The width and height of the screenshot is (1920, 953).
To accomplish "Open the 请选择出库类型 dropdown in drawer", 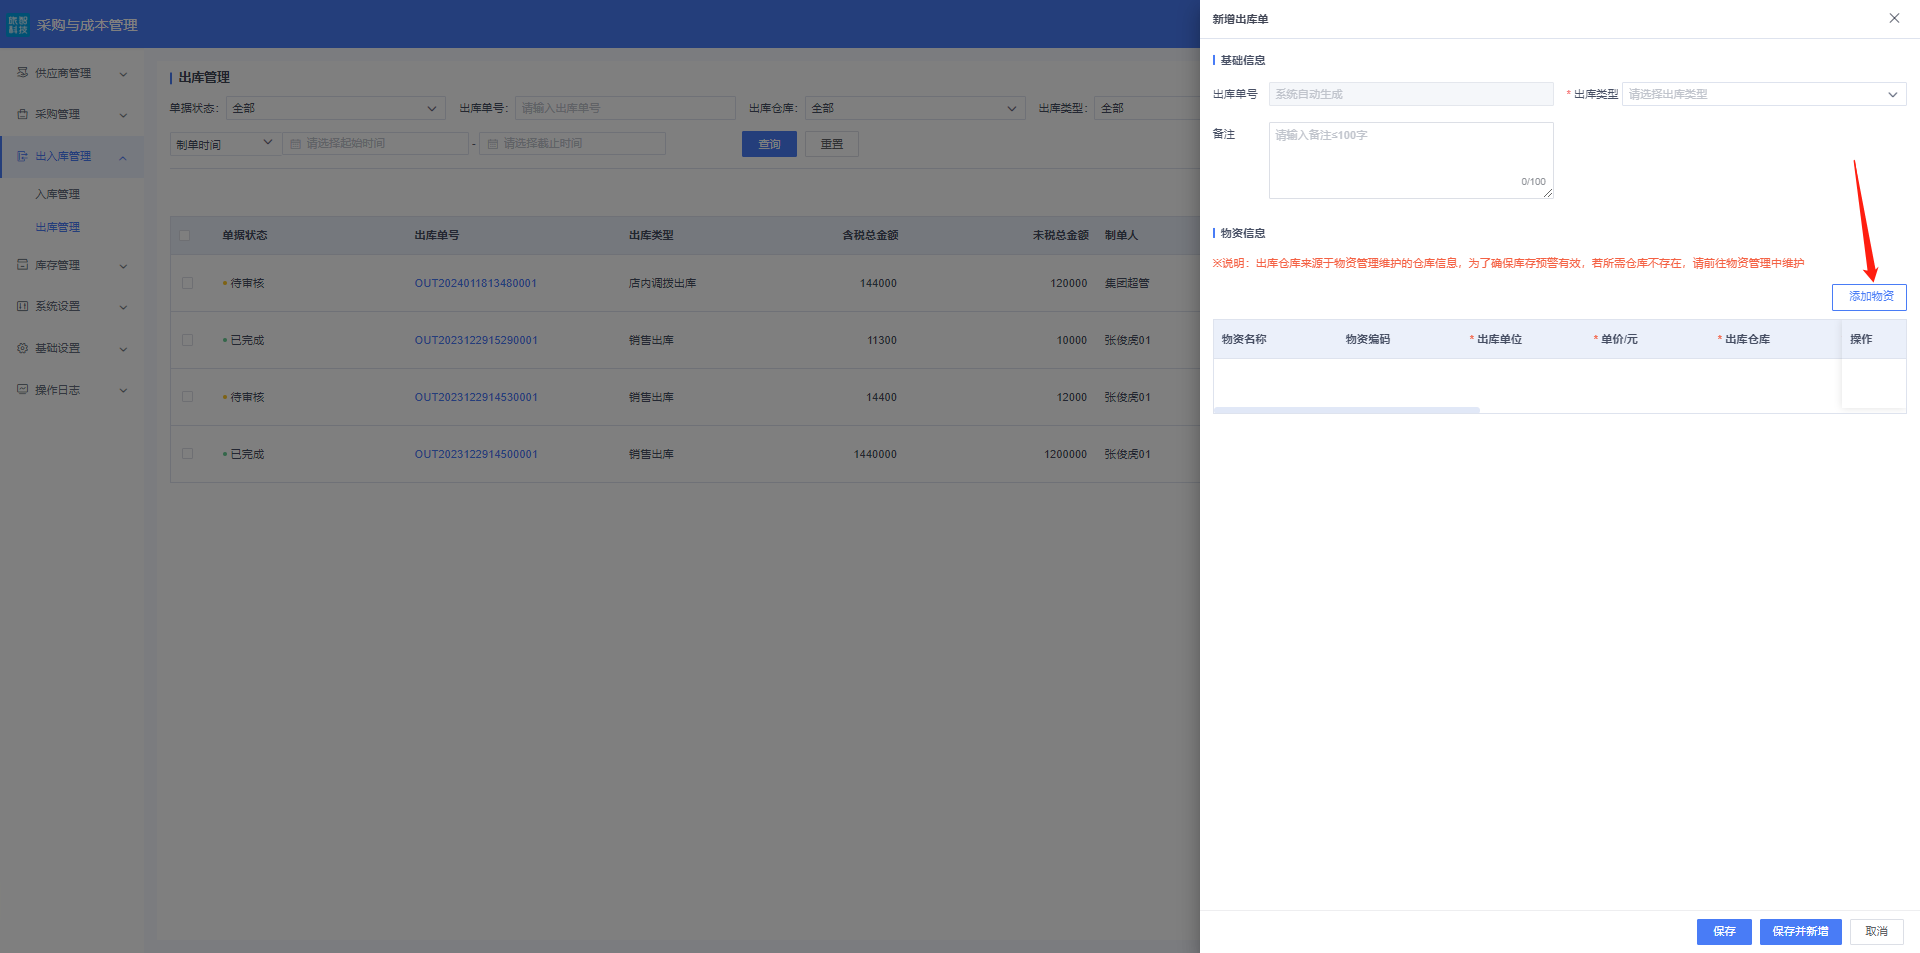I will click(x=1764, y=94).
